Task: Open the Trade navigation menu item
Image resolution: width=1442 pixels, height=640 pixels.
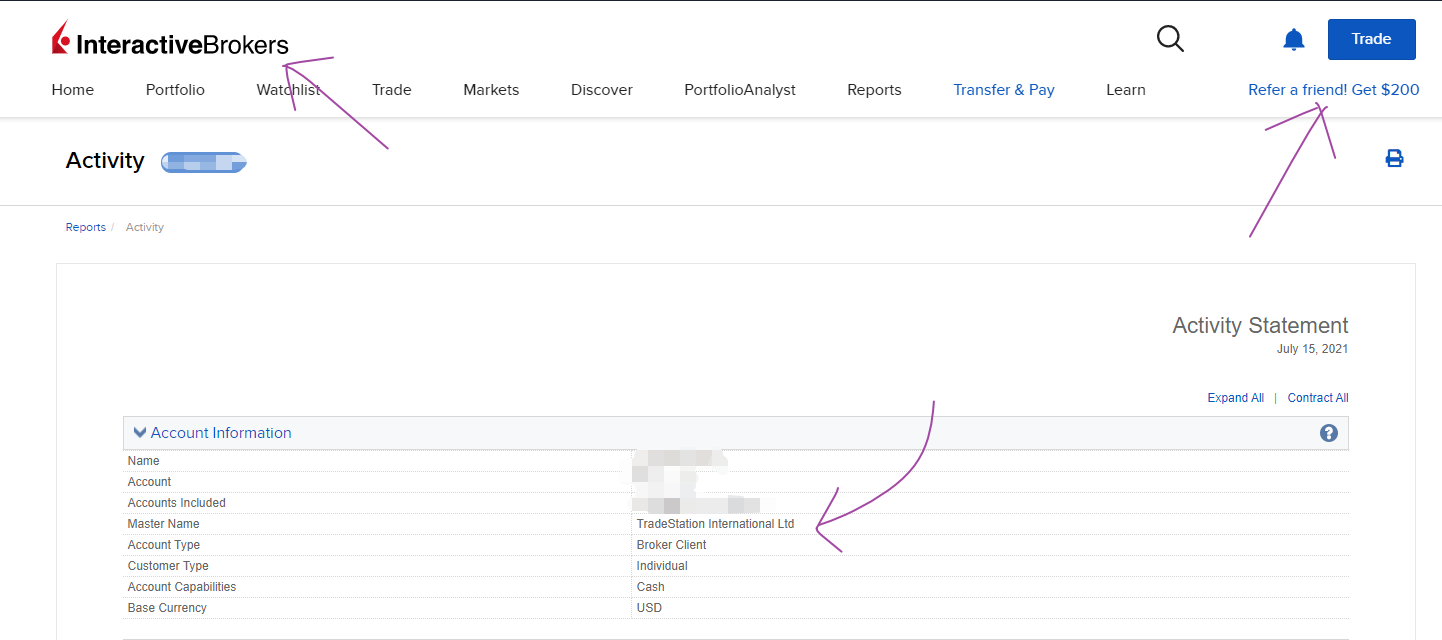Action: coord(392,90)
